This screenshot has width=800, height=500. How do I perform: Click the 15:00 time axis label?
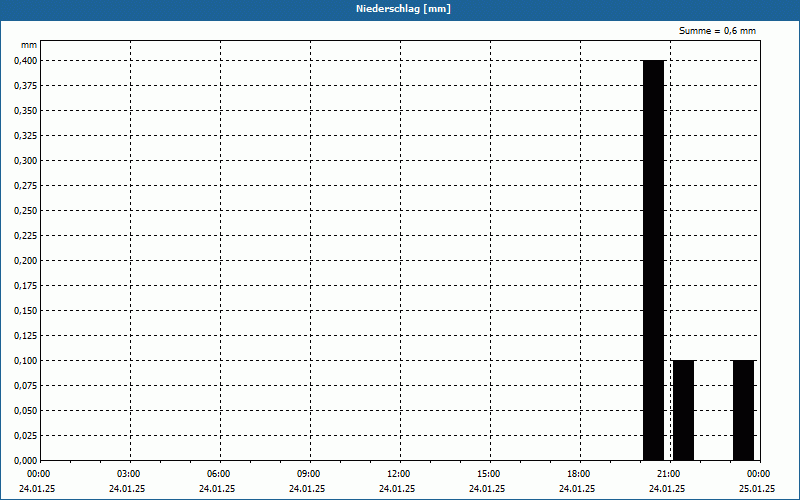pyautogui.click(x=489, y=474)
